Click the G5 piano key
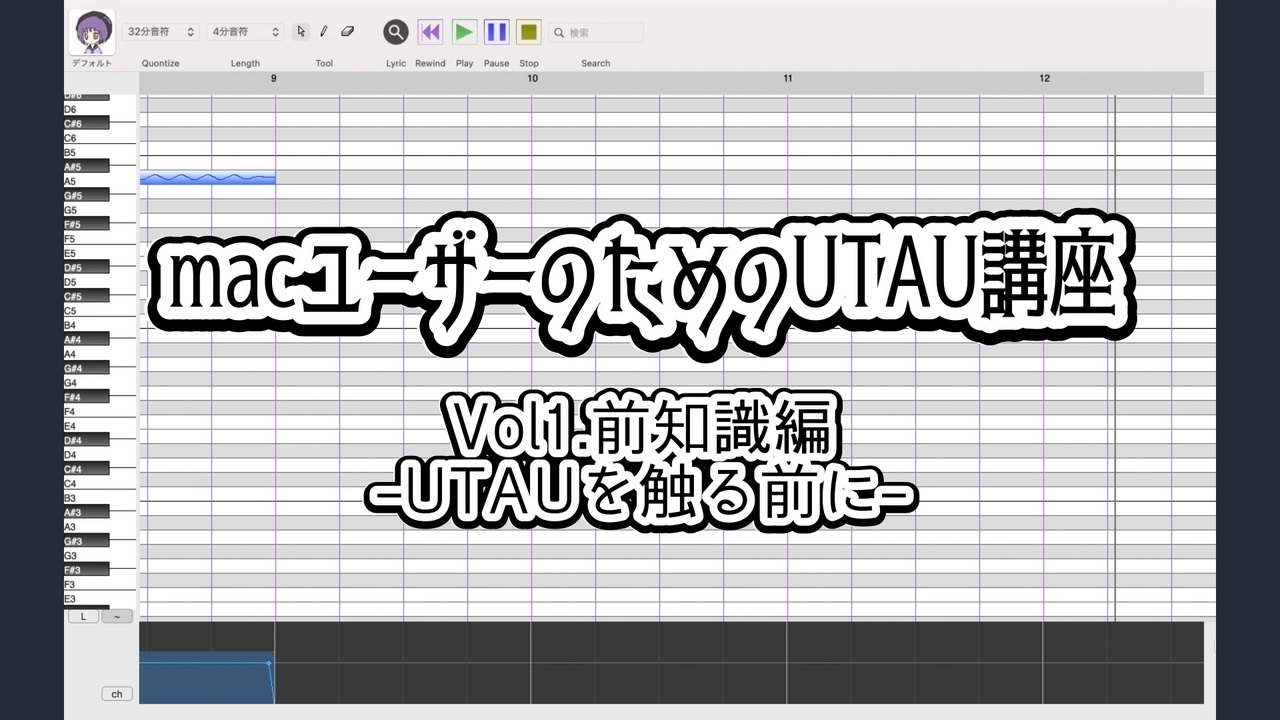The image size is (1280, 720). click(100, 211)
